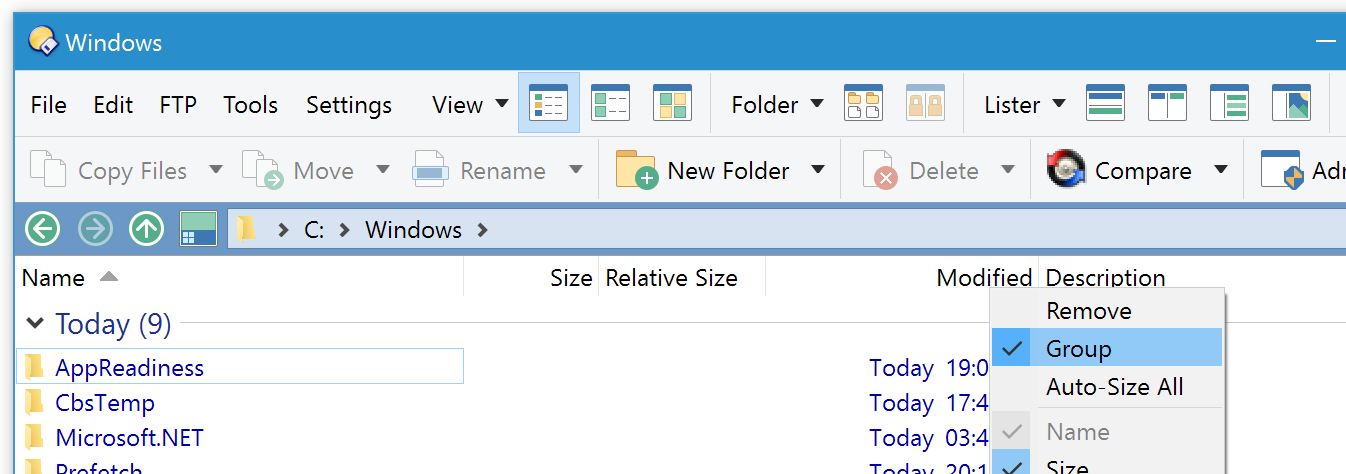The image size is (1346, 474).
Task: Open the File menu
Action: pyautogui.click(x=48, y=104)
